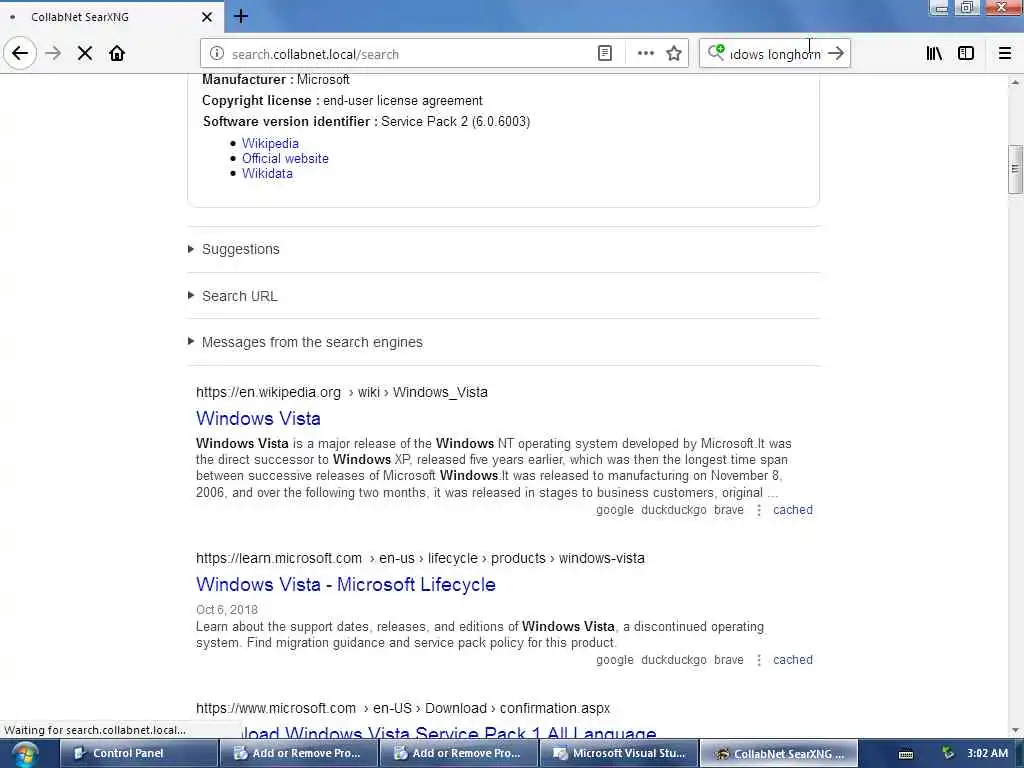Image resolution: width=1024 pixels, height=768 pixels.
Task: Show the sidebar panel
Action: (966, 54)
